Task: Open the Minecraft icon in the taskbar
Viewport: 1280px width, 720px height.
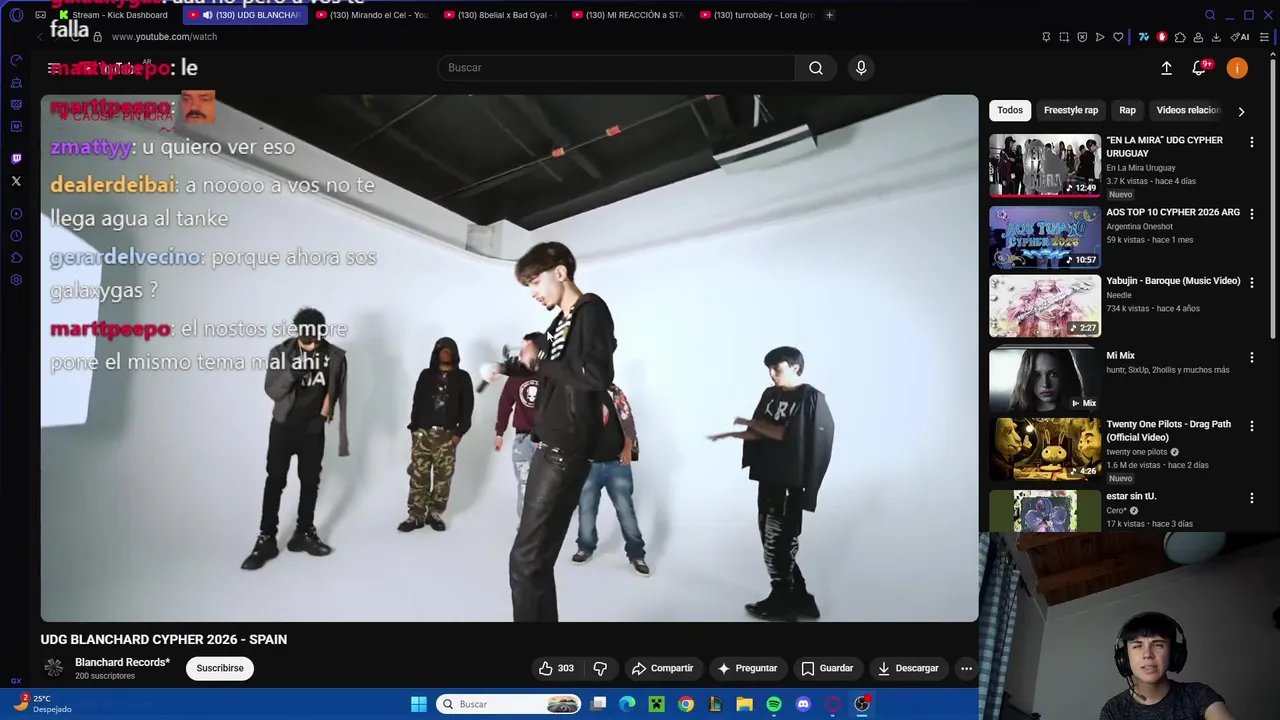Action: coord(656,704)
